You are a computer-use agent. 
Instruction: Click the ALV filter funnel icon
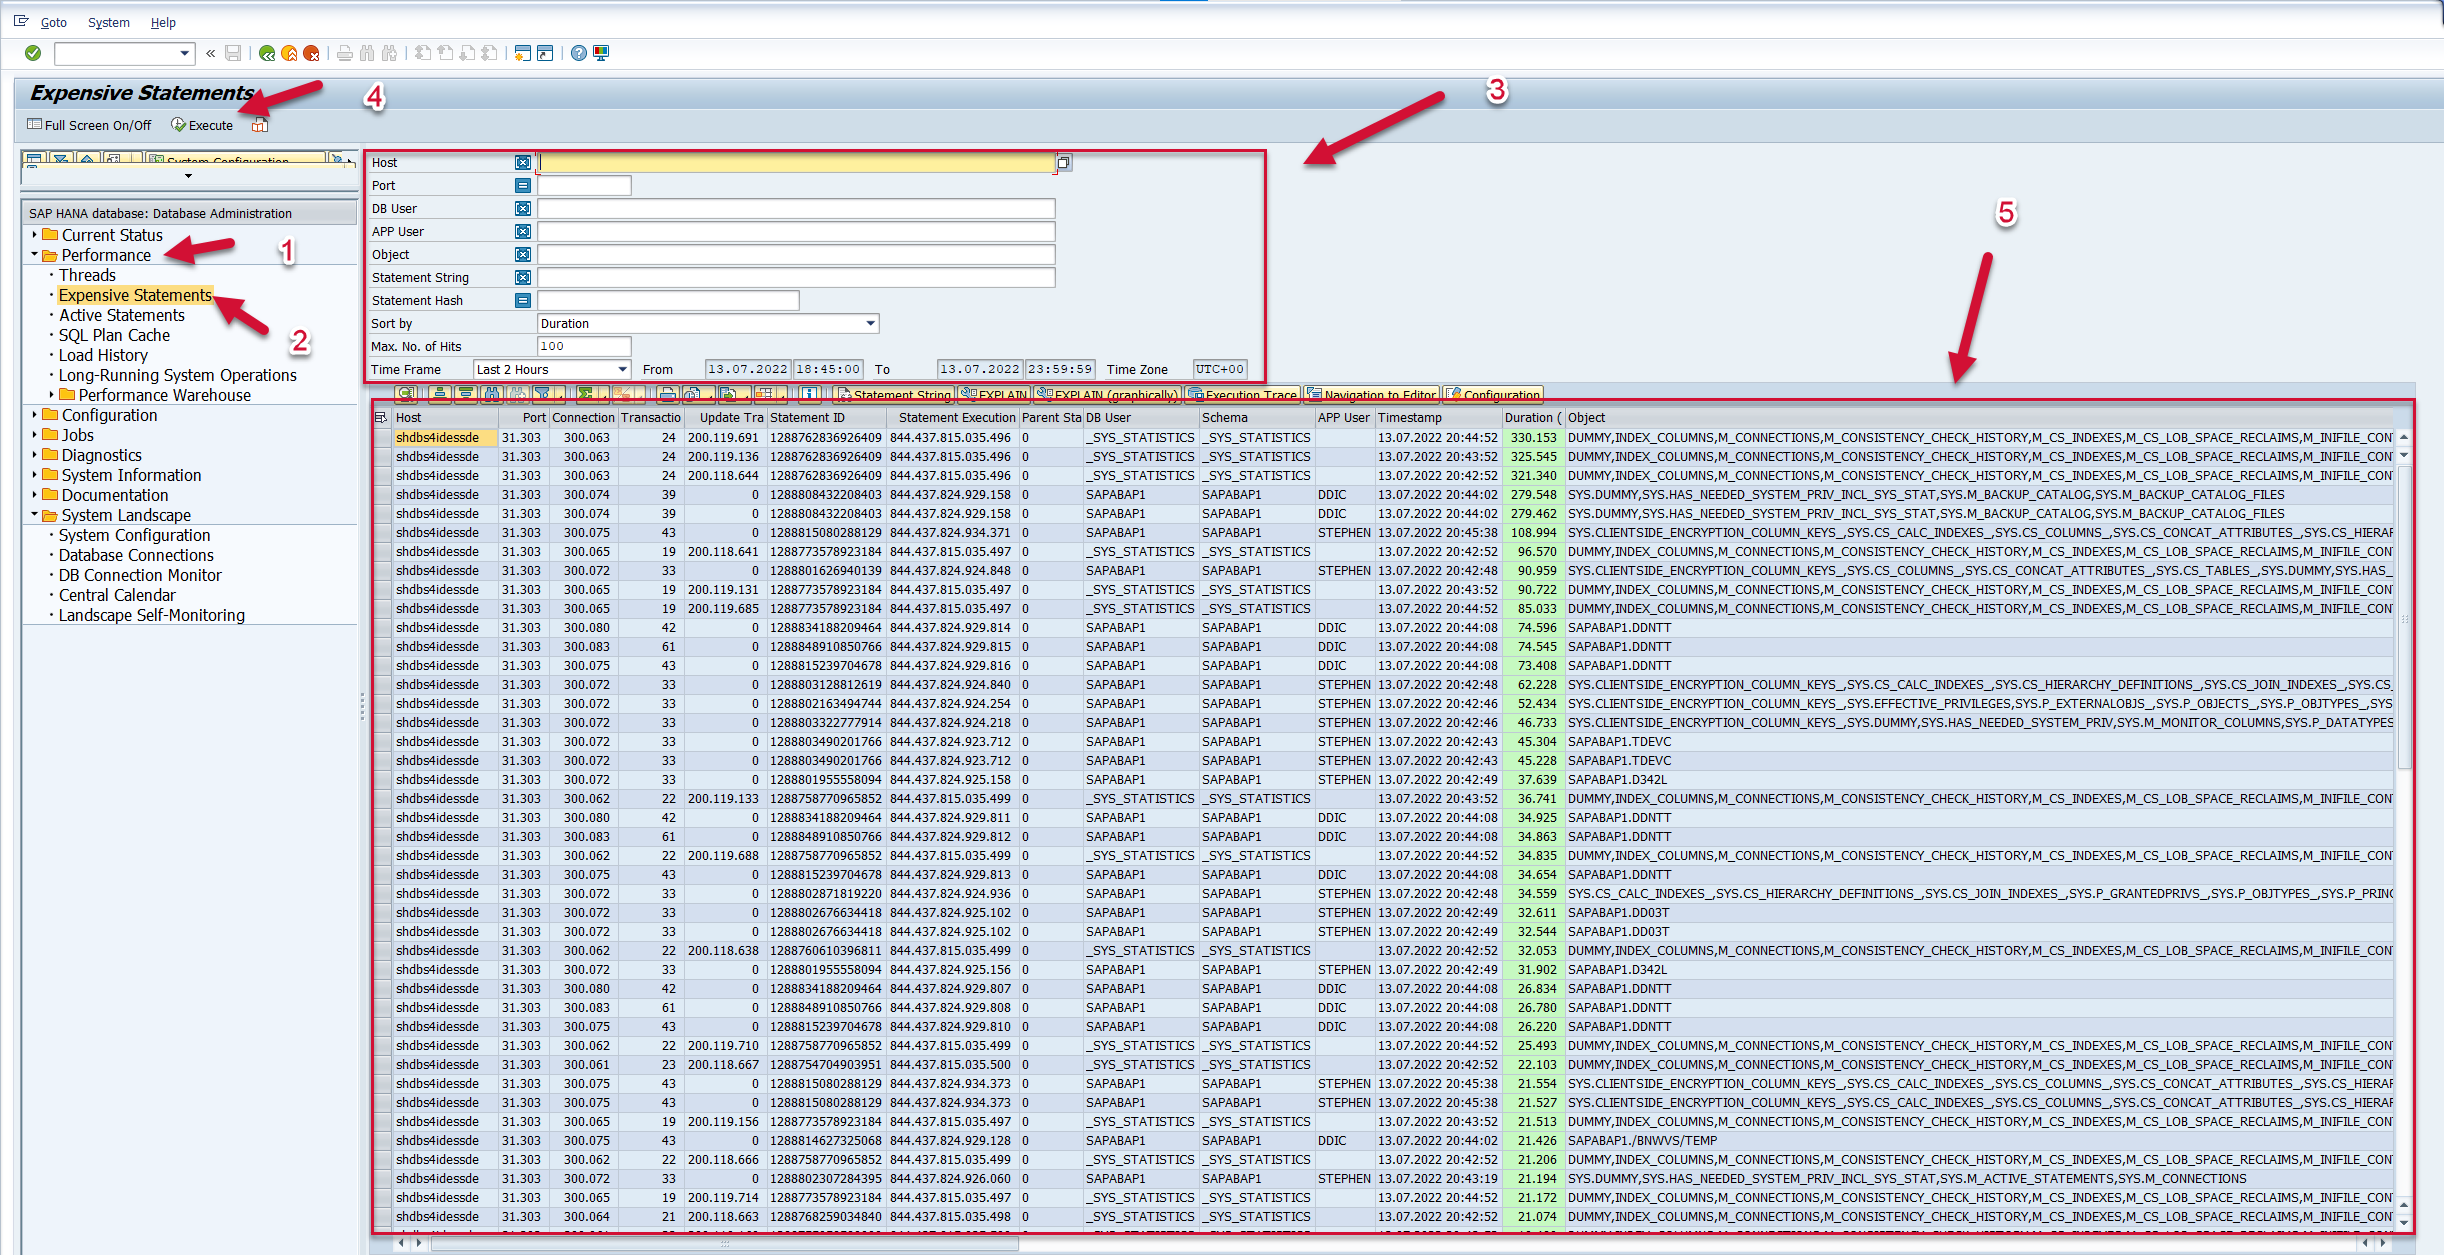[543, 394]
